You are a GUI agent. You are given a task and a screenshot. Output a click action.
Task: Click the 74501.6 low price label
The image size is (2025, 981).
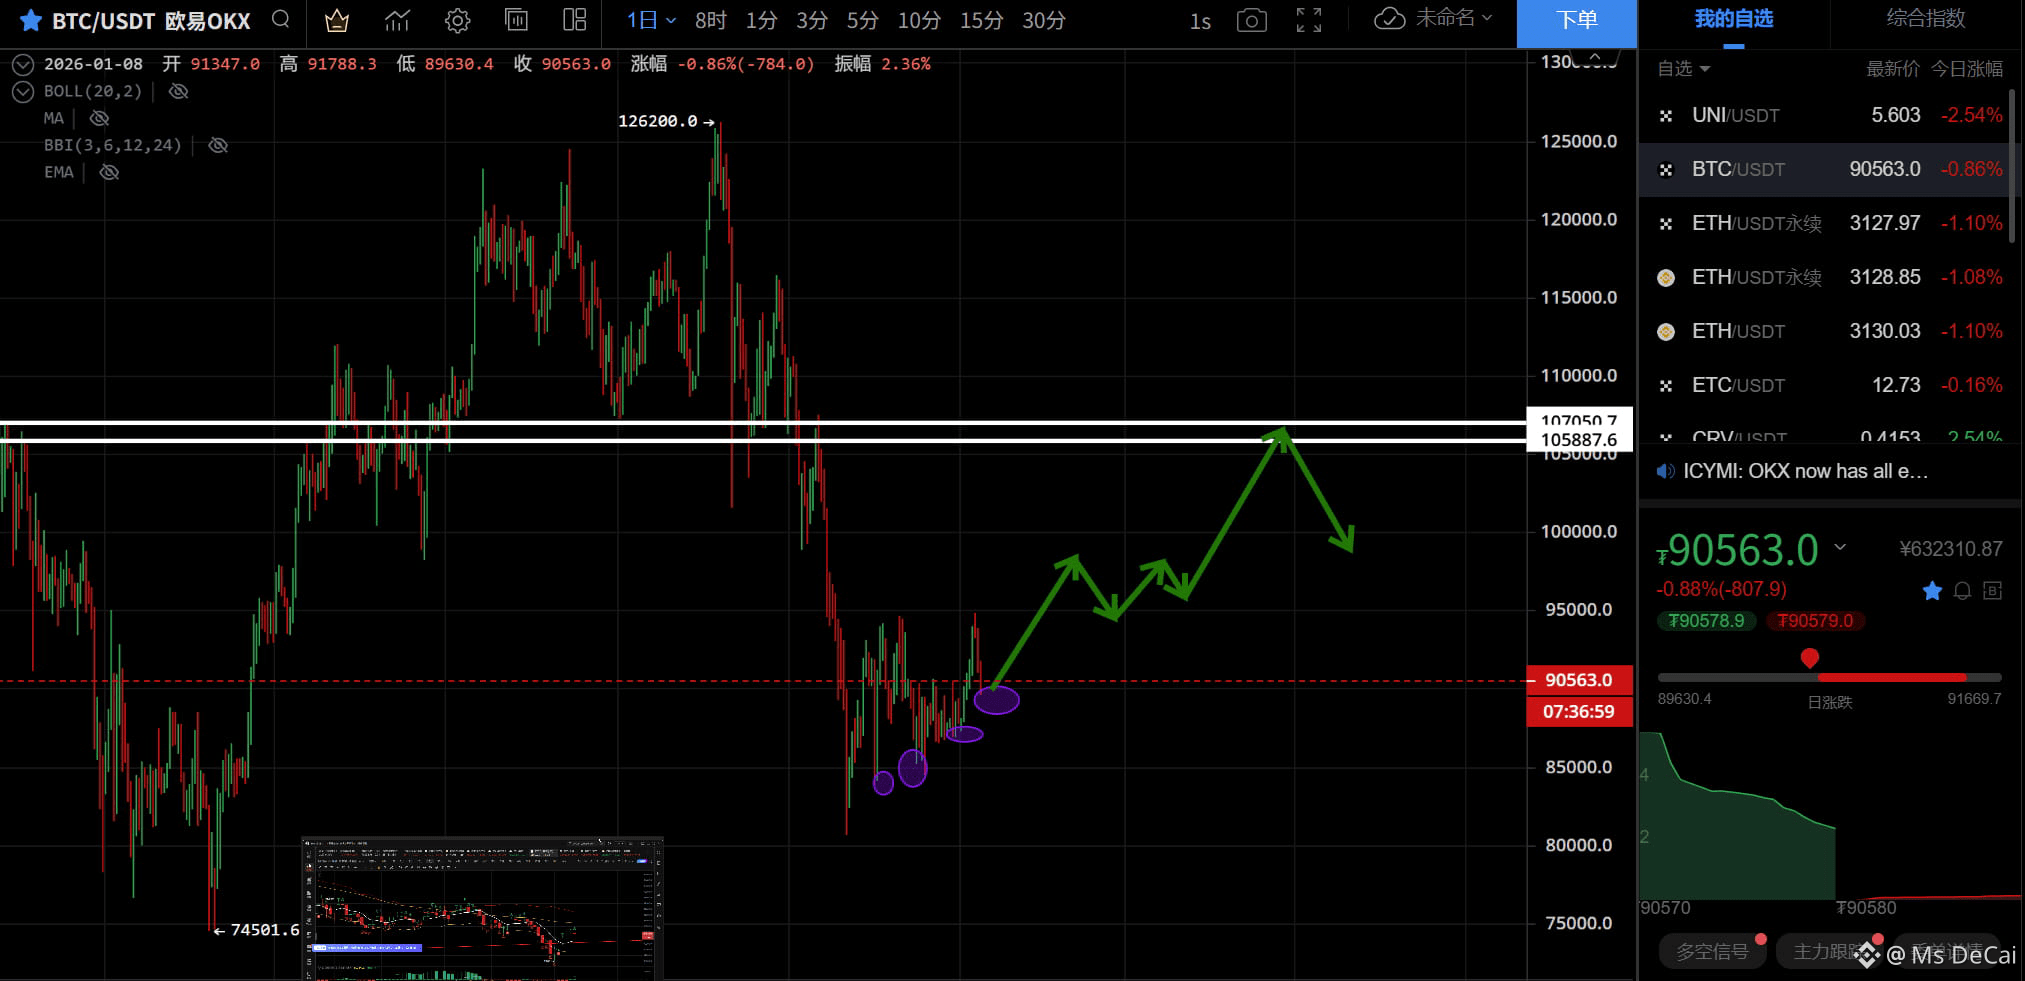(265, 930)
